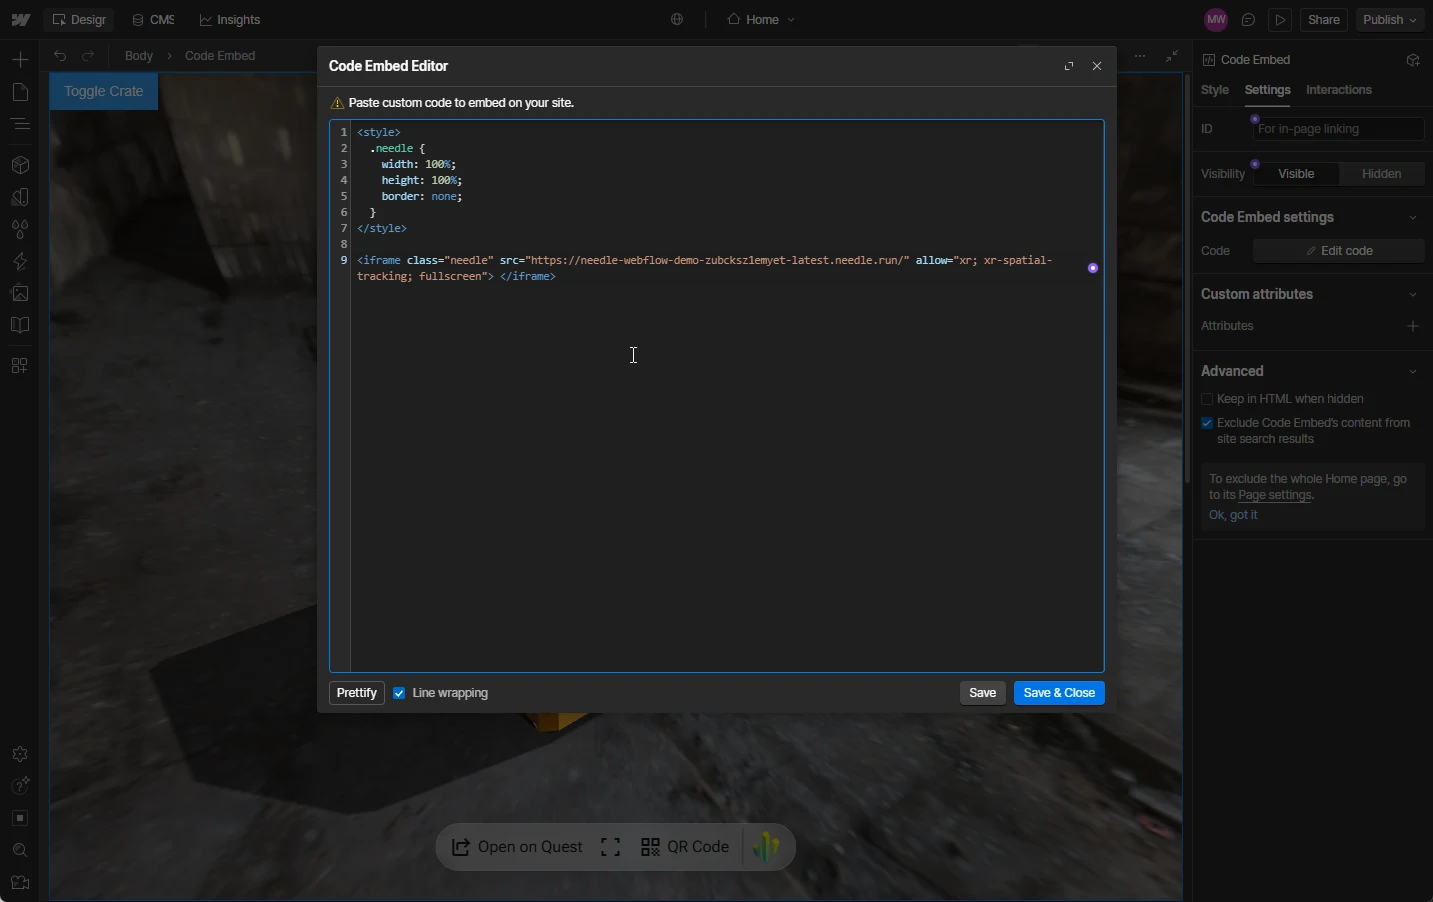Click the ID in-page linking field

tap(1339, 129)
